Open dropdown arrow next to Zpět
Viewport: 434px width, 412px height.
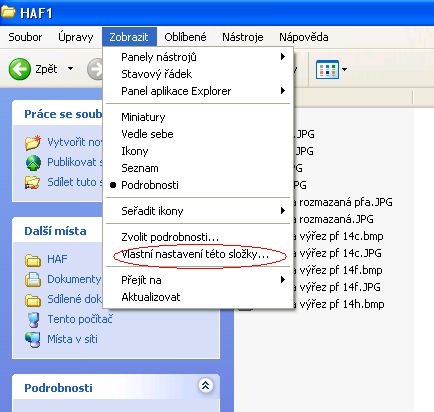pos(70,69)
